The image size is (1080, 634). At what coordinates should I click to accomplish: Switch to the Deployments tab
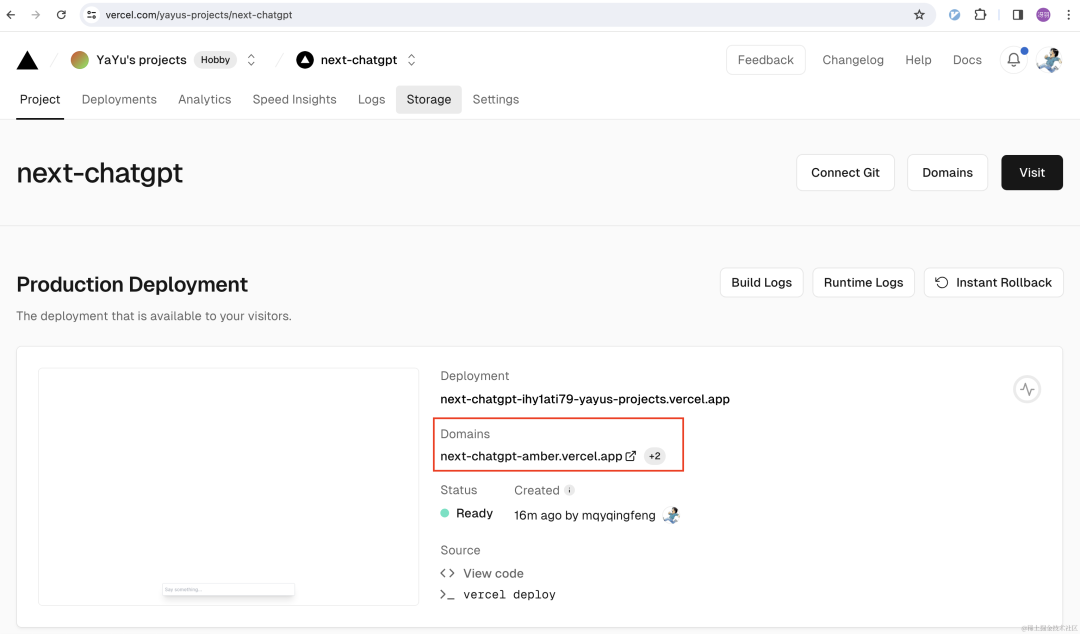(119, 99)
